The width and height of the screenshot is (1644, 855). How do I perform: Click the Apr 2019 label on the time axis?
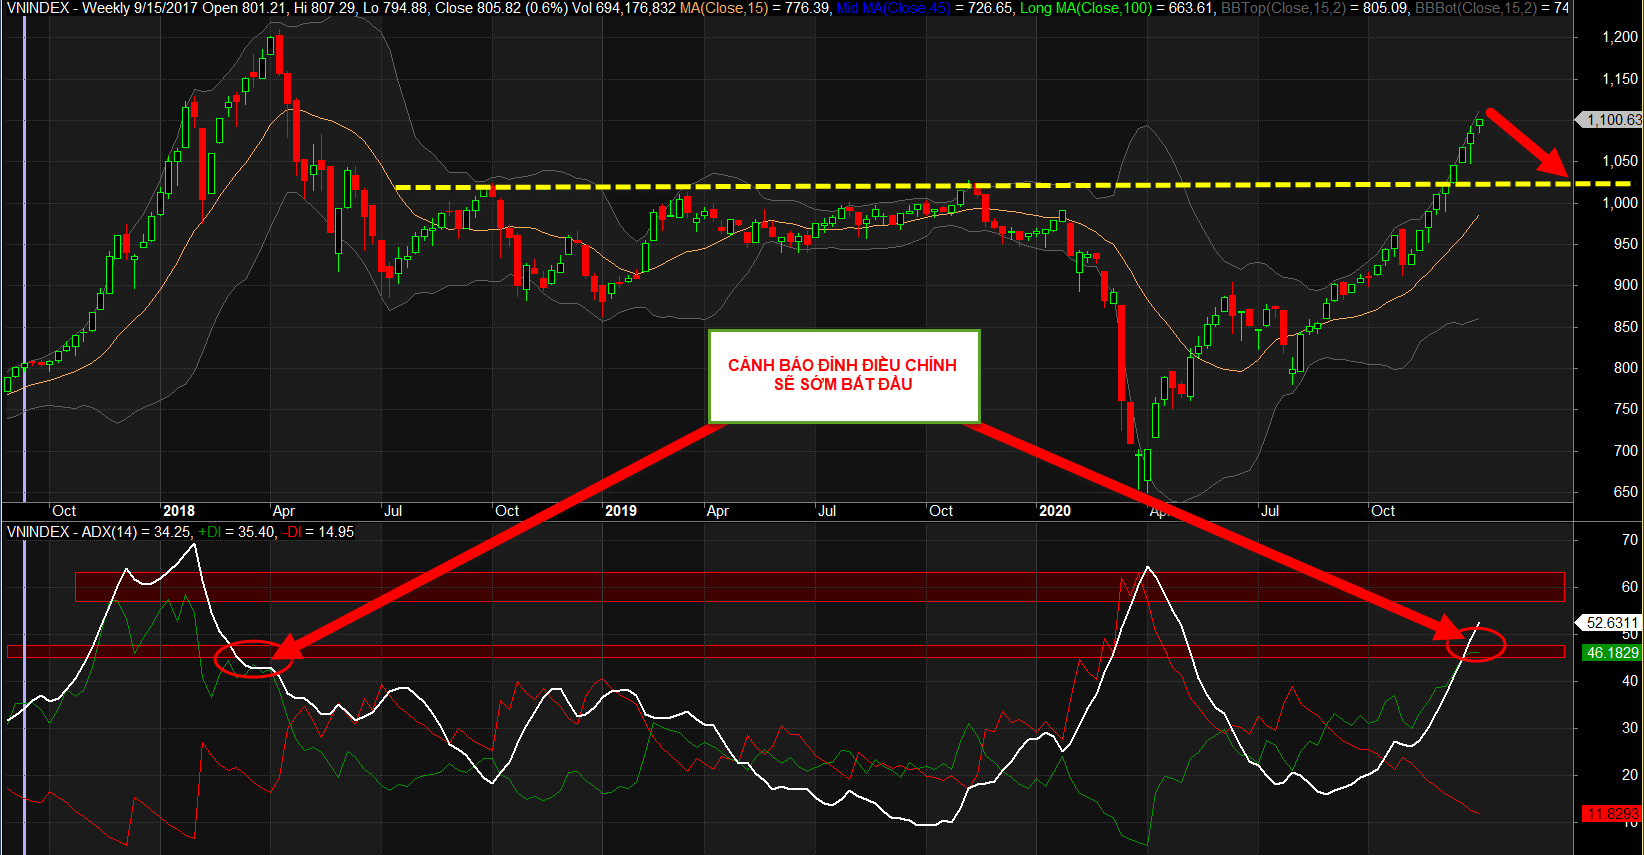pyautogui.click(x=718, y=511)
